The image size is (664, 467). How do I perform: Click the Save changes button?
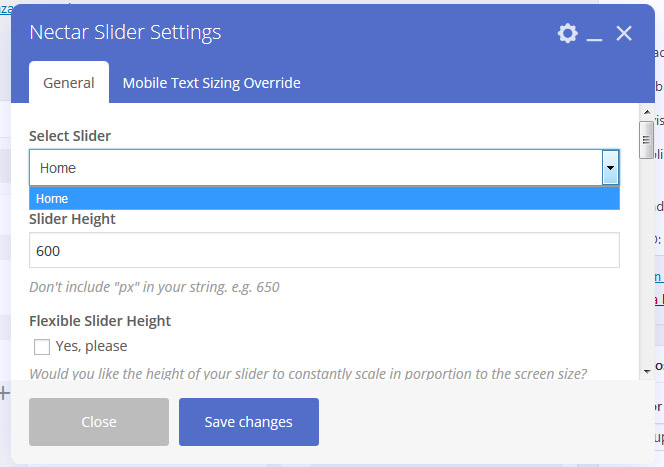click(x=249, y=422)
